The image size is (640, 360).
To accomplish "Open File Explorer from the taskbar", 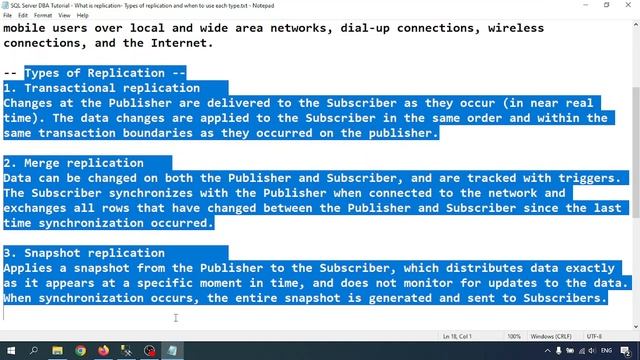I will [57, 351].
